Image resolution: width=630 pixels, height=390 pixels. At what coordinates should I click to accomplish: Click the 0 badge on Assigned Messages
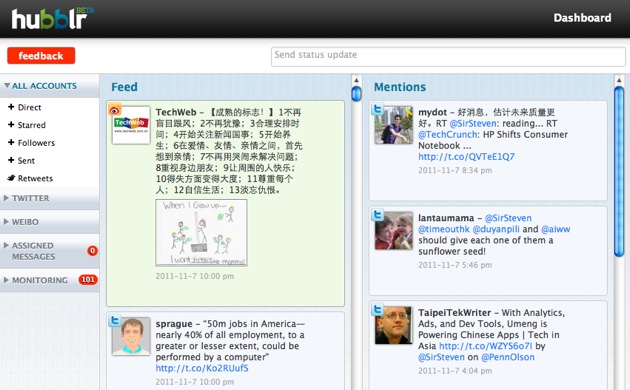[92, 251]
